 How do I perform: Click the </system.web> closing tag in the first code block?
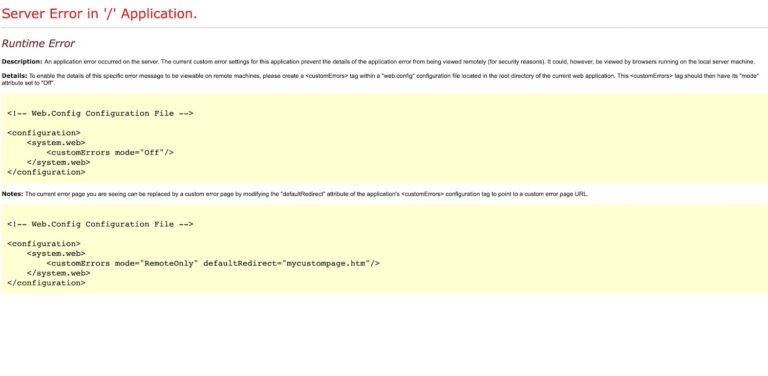click(x=59, y=162)
